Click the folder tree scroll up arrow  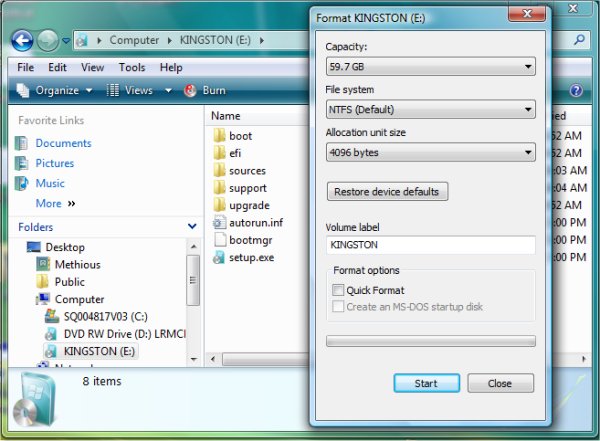click(x=193, y=247)
